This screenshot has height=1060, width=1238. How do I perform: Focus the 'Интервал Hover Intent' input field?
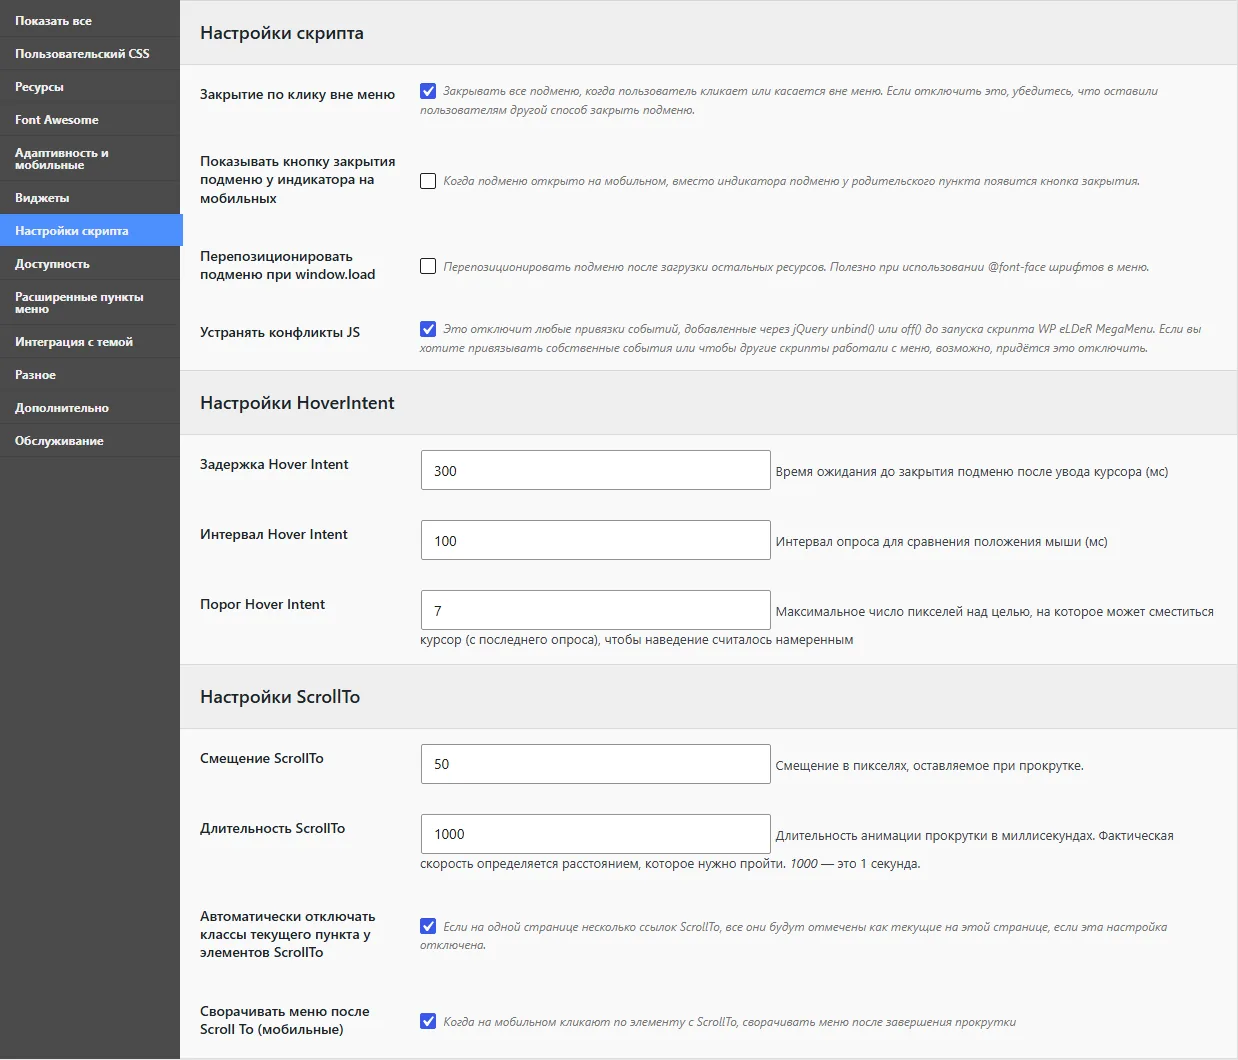coord(596,540)
